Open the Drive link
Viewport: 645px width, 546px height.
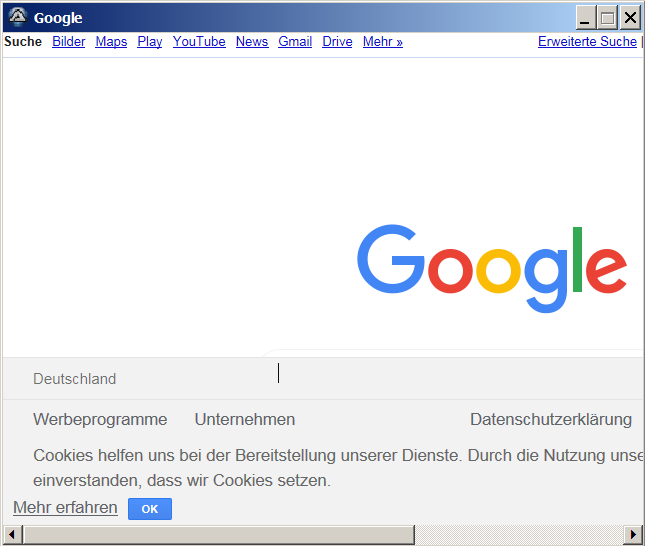pyautogui.click(x=337, y=42)
